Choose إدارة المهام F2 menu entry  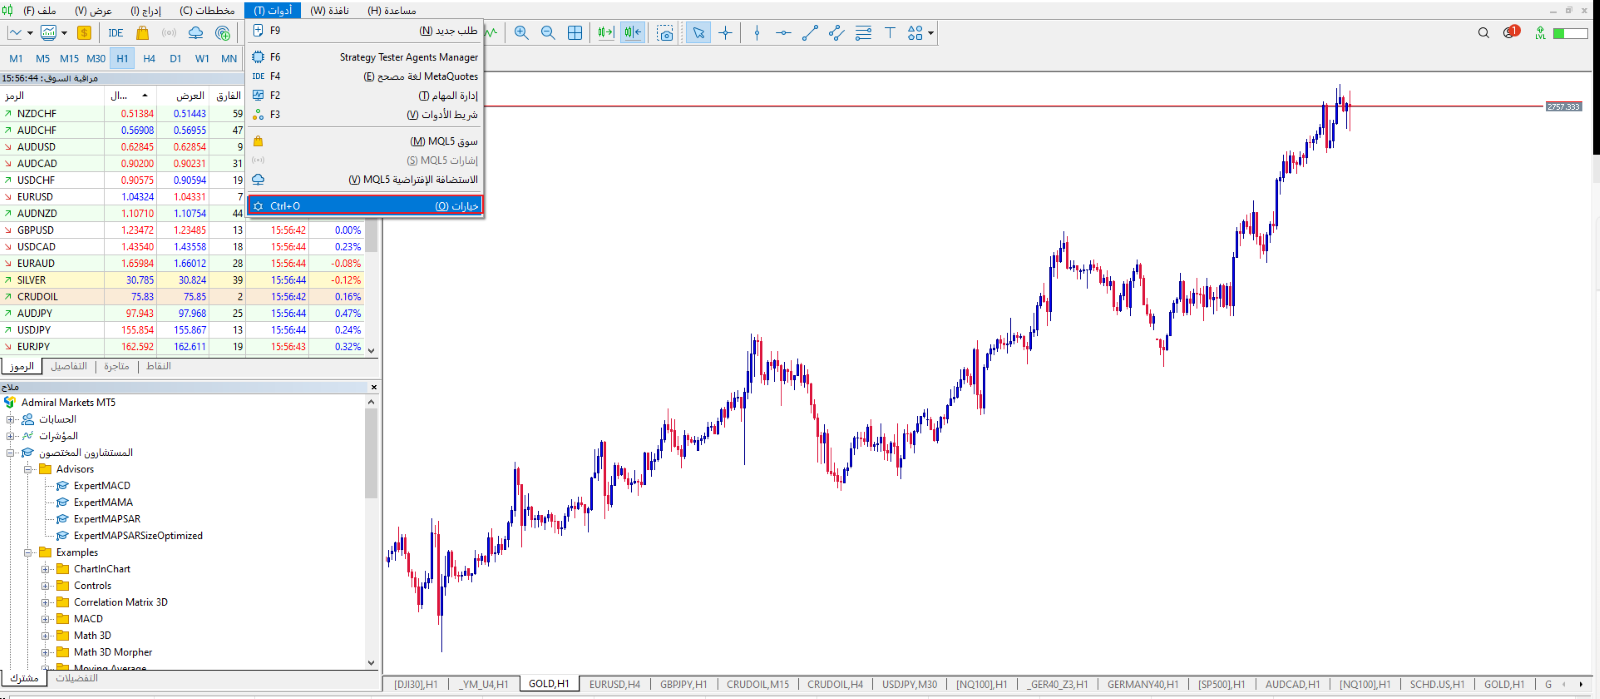pyautogui.click(x=365, y=95)
